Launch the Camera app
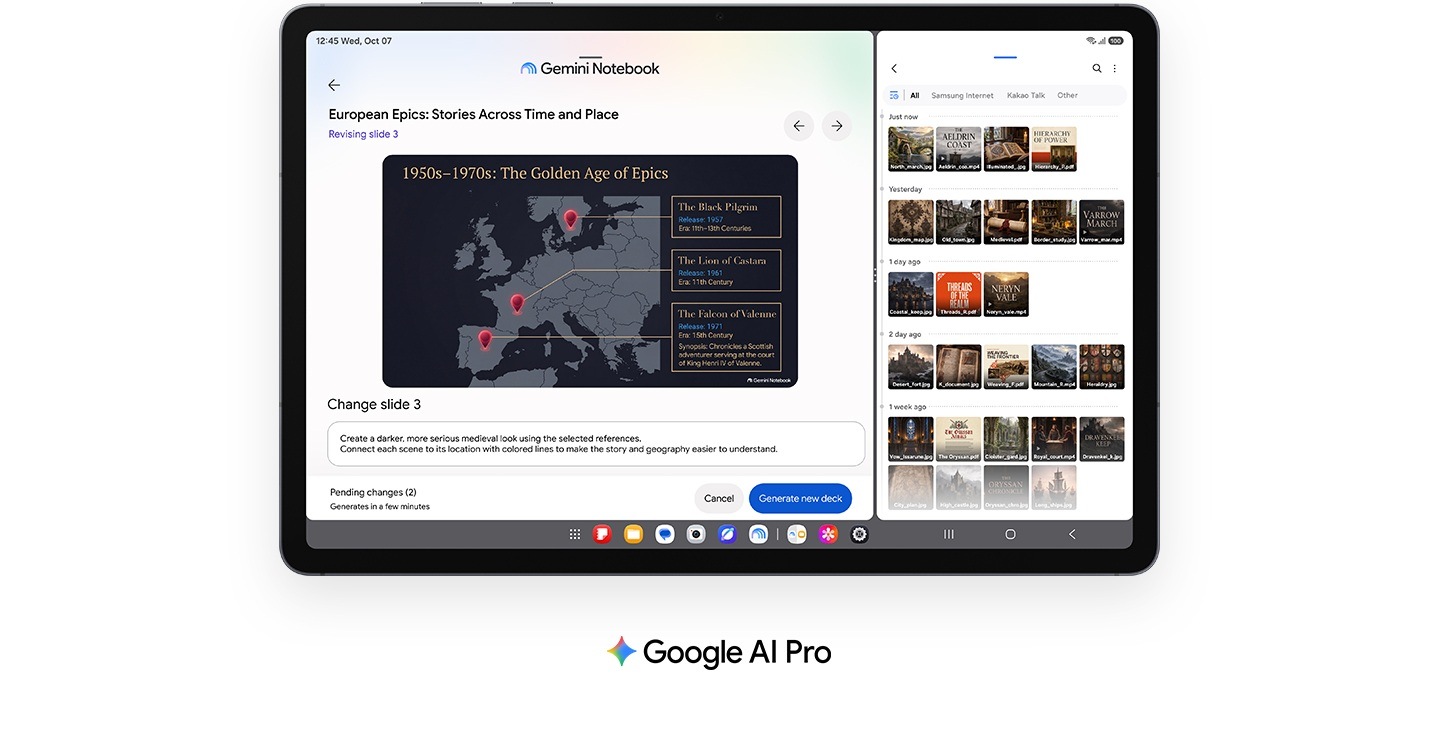 click(x=696, y=535)
